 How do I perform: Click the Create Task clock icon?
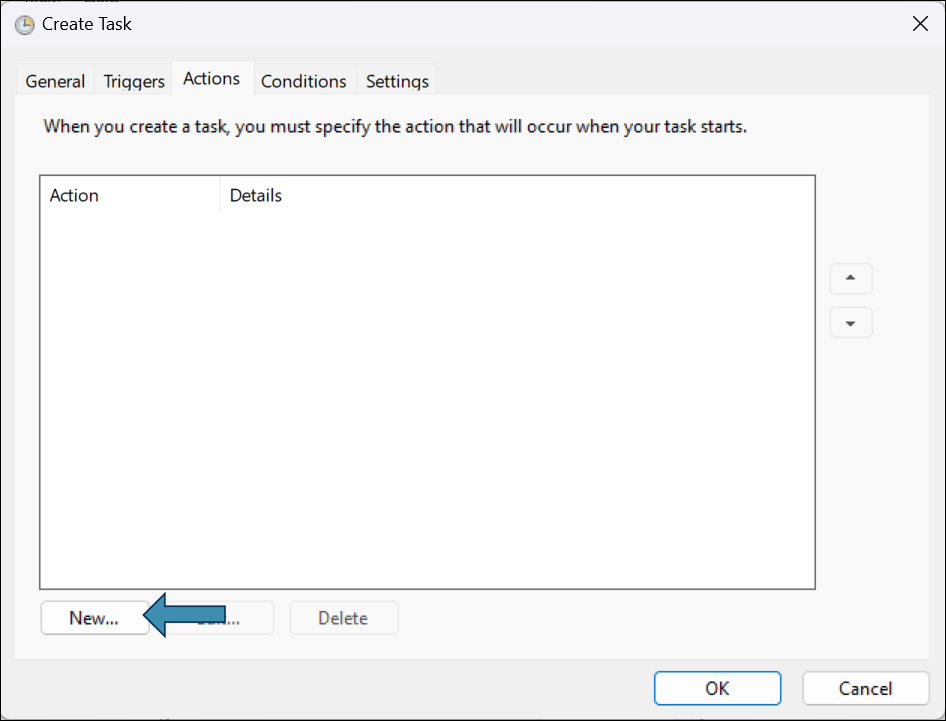(24, 24)
